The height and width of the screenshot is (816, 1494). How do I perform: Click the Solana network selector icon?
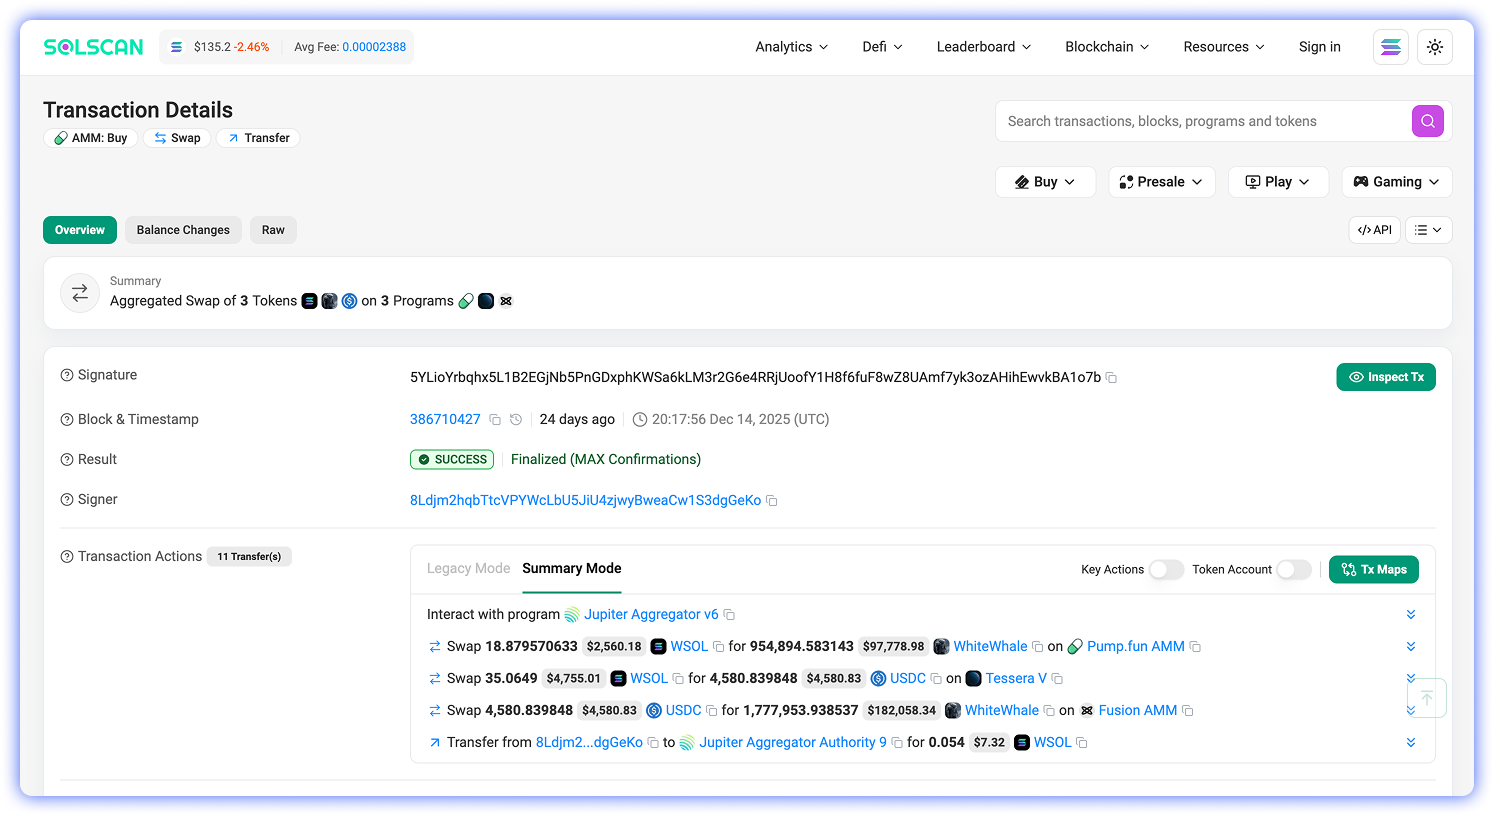click(x=1390, y=47)
